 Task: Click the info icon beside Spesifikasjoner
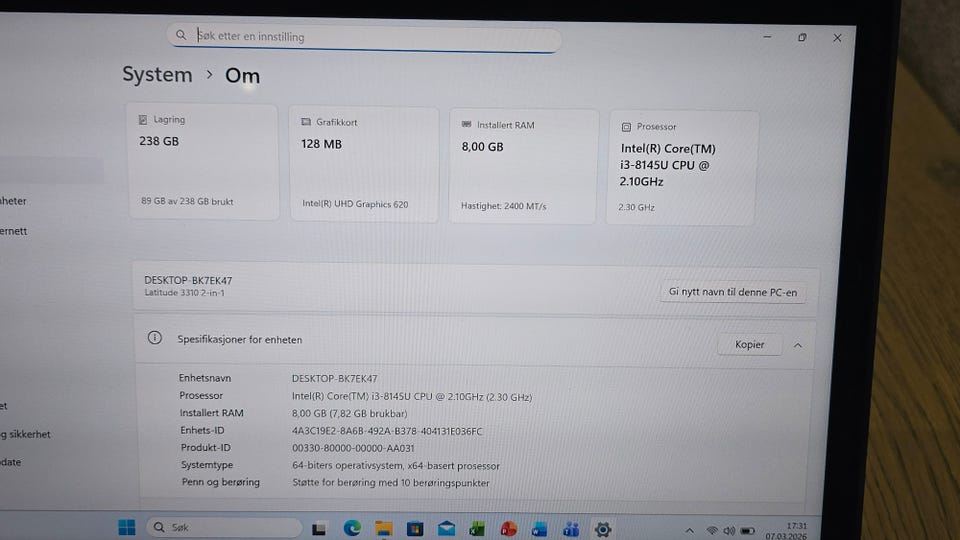[154, 338]
